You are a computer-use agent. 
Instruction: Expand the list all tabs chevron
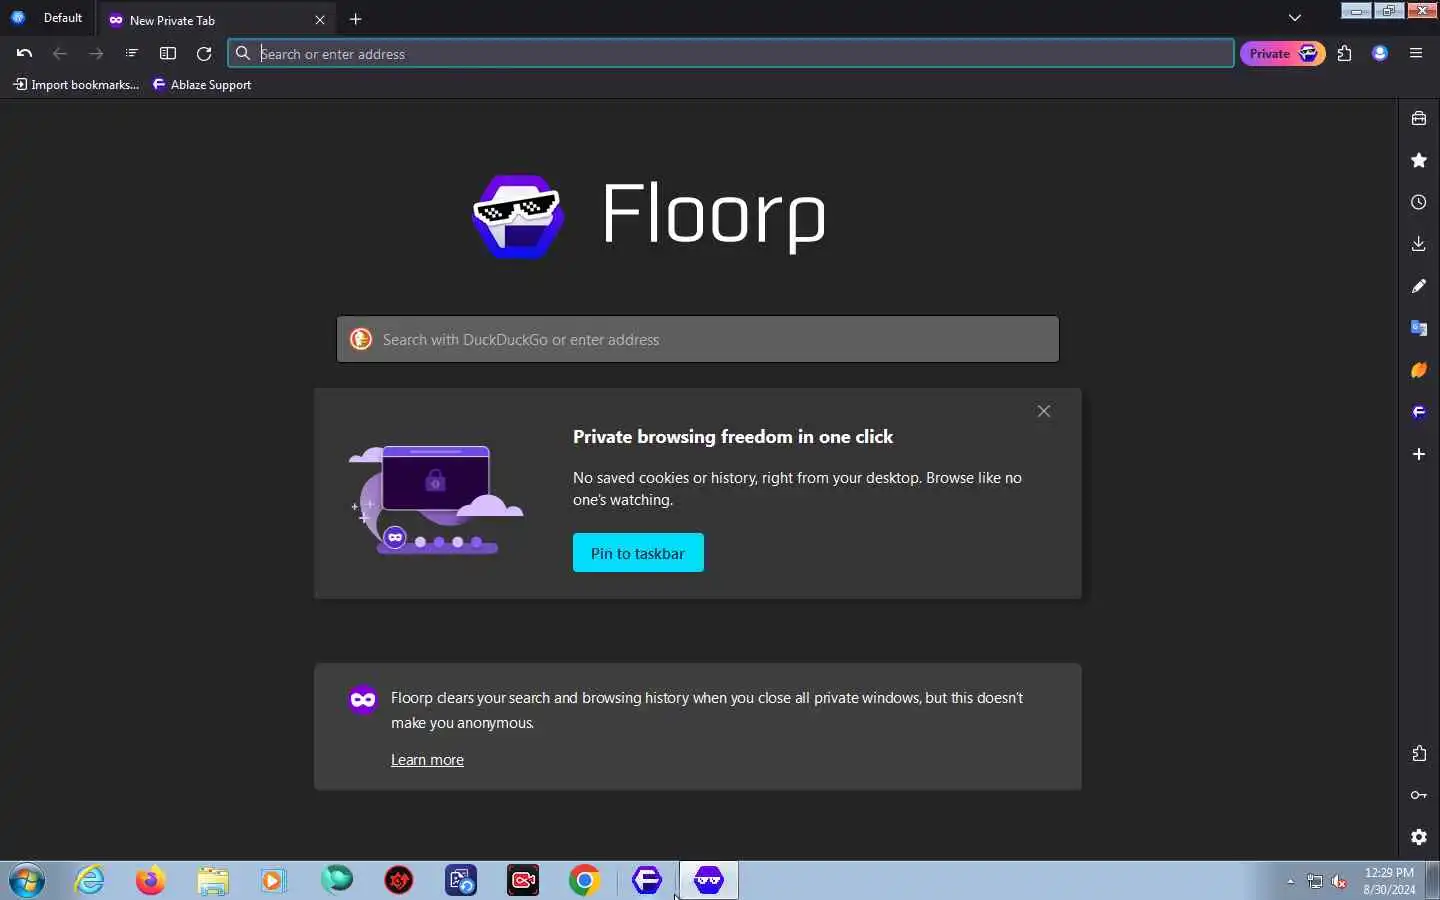pos(1295,18)
